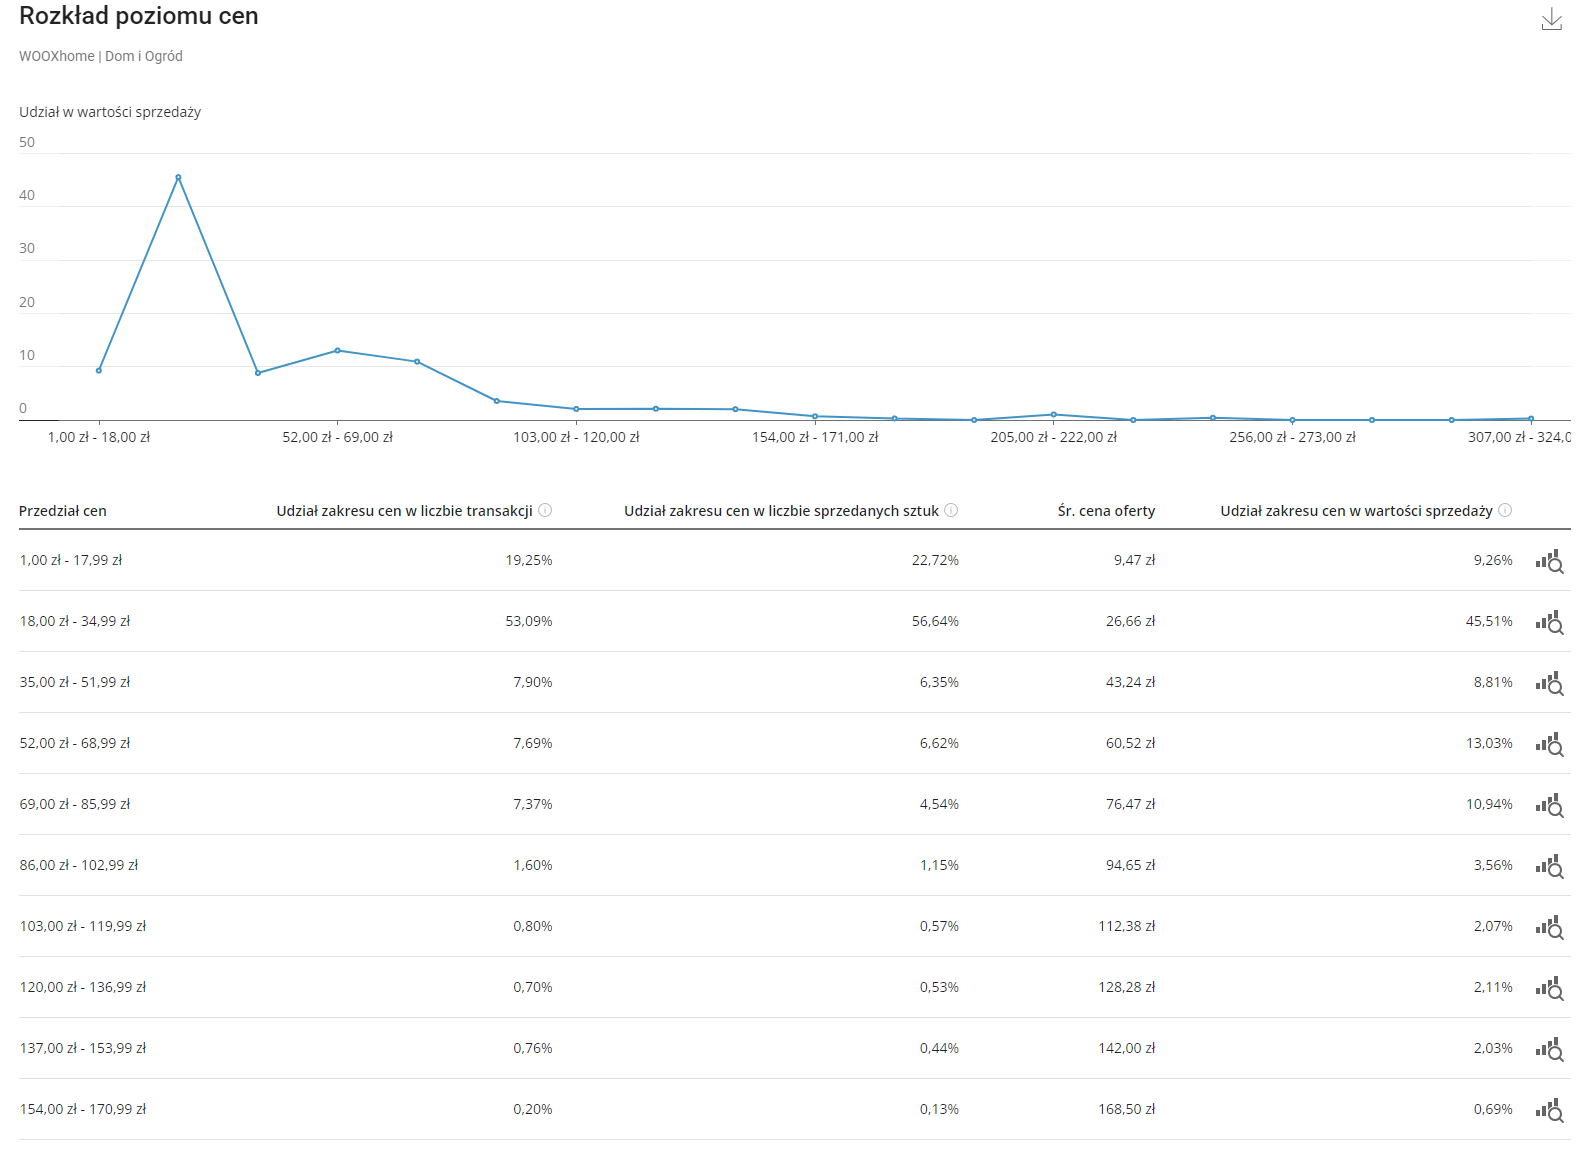Show info tooltip for sales value share
The width and height of the screenshot is (1589, 1161).
tap(1505, 510)
